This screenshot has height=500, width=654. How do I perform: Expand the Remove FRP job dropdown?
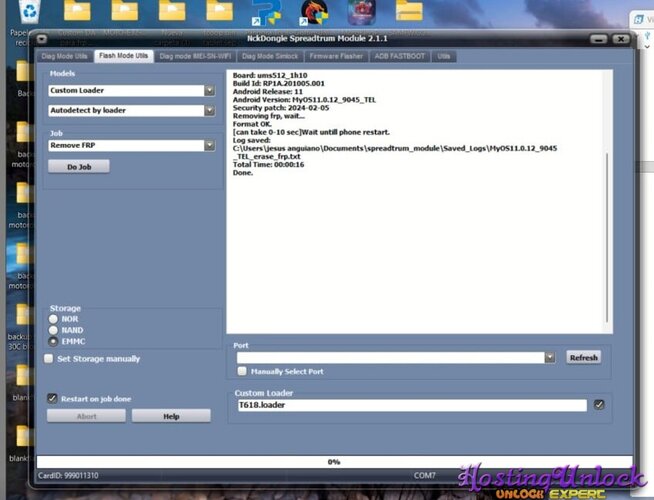tap(209, 146)
